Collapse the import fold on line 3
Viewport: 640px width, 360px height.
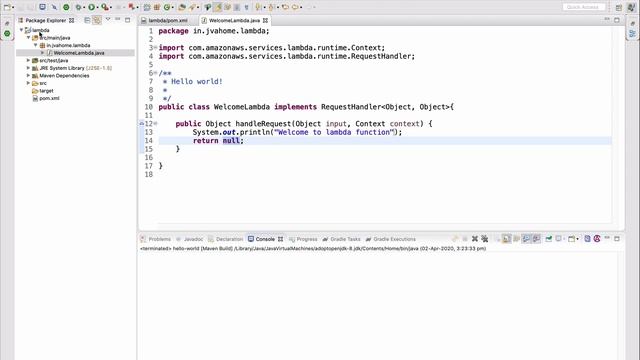coord(155,48)
